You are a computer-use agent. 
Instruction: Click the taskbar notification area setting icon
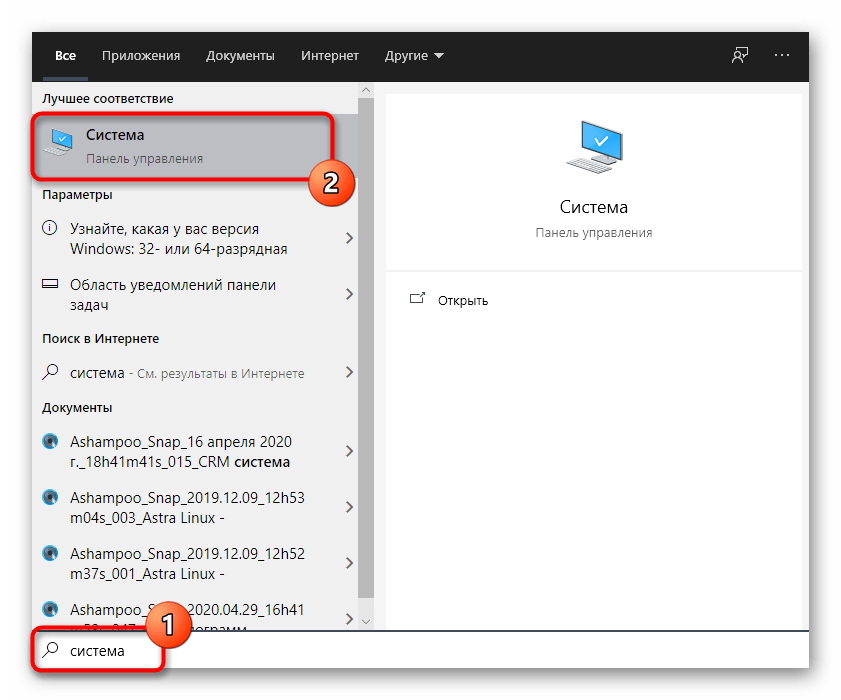click(51, 285)
